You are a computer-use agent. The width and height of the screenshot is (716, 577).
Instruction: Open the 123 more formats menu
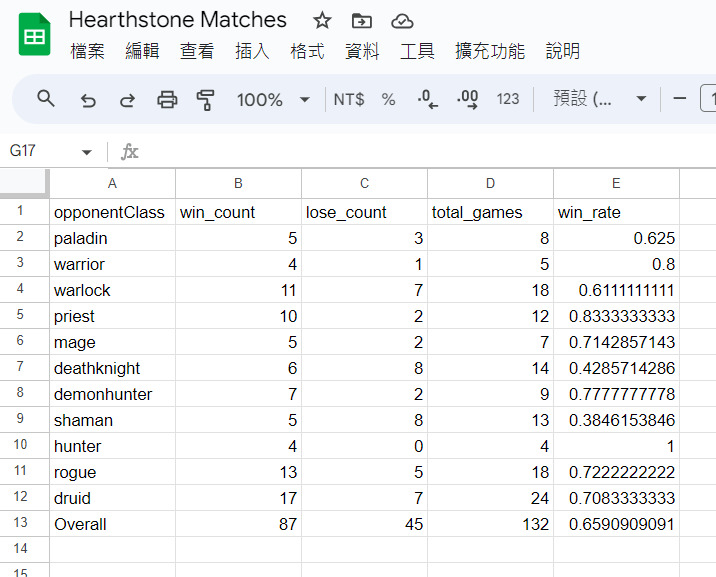pyautogui.click(x=508, y=99)
